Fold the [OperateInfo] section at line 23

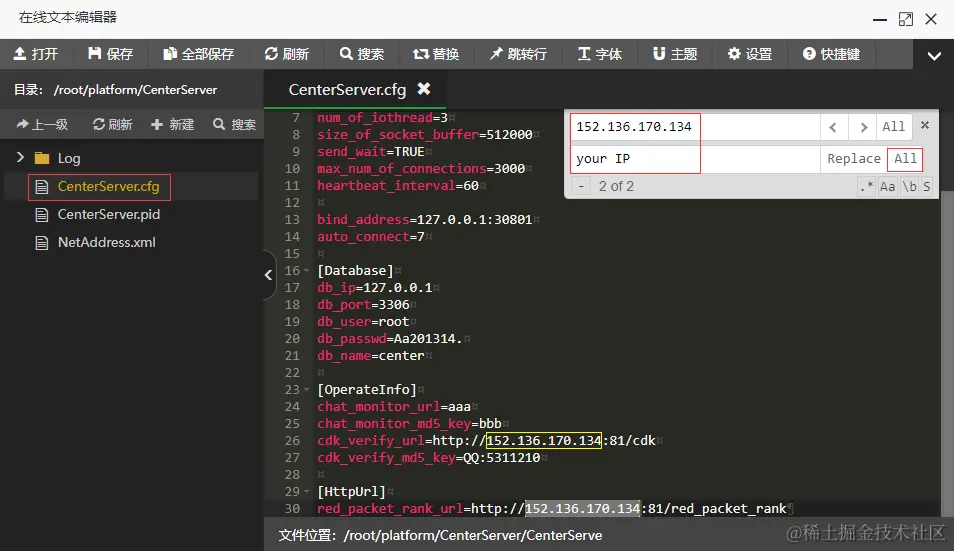pos(307,390)
